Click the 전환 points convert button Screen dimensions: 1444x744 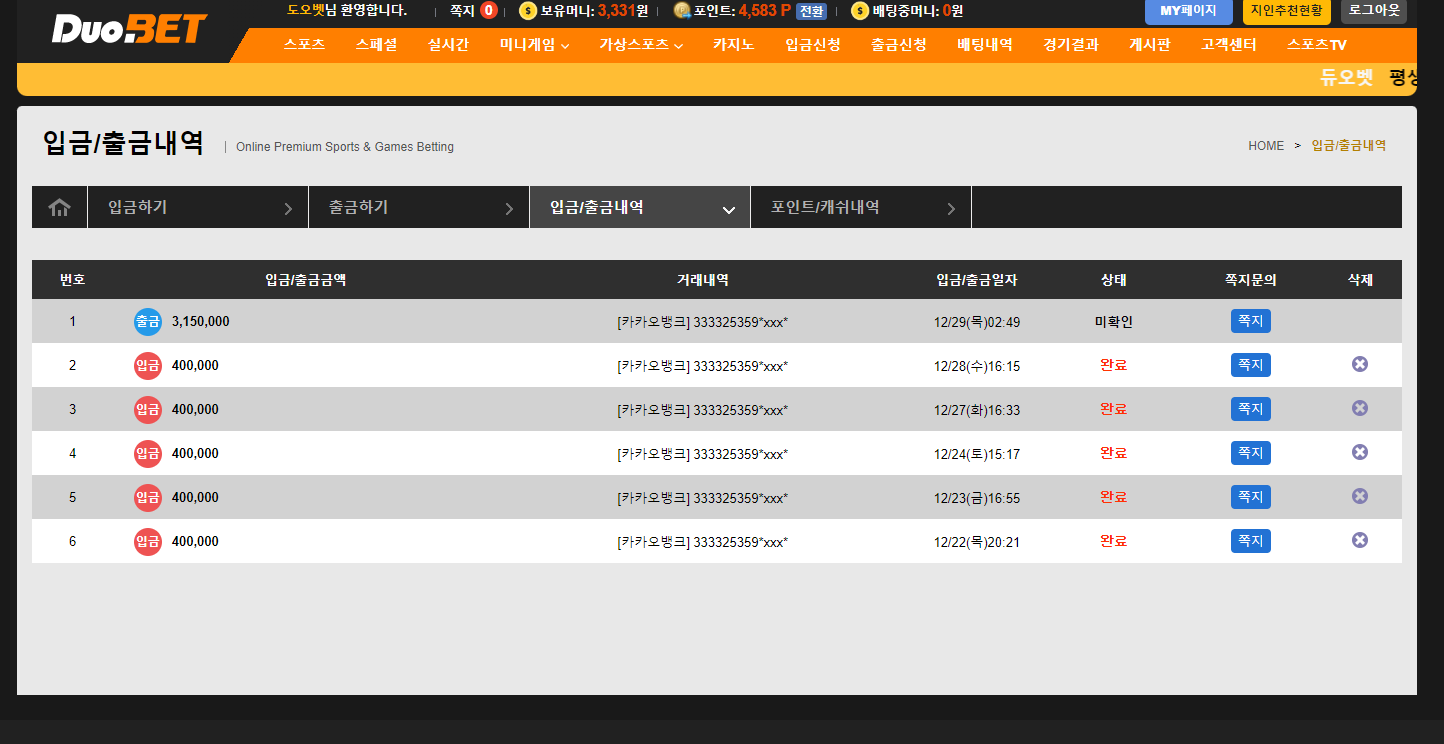[811, 12]
